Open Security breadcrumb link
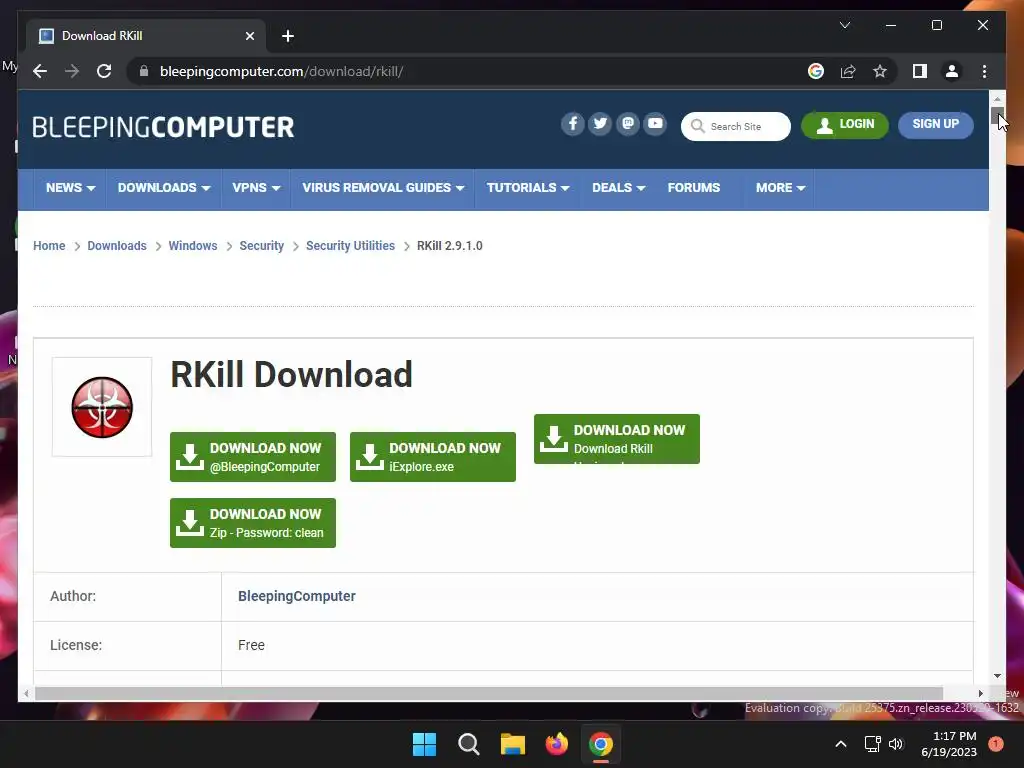The height and width of the screenshot is (768, 1024). 261,246
